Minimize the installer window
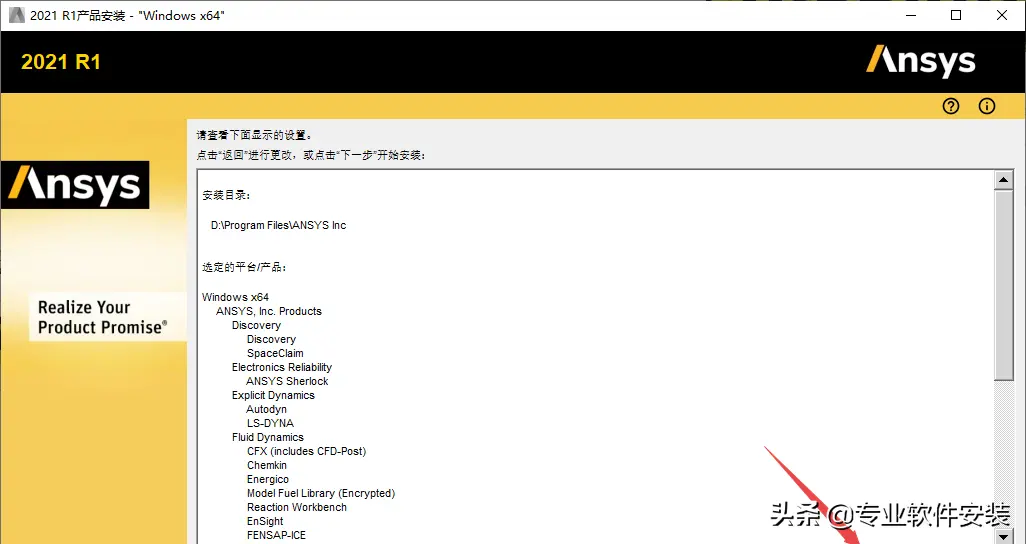The image size is (1026, 544). point(910,15)
